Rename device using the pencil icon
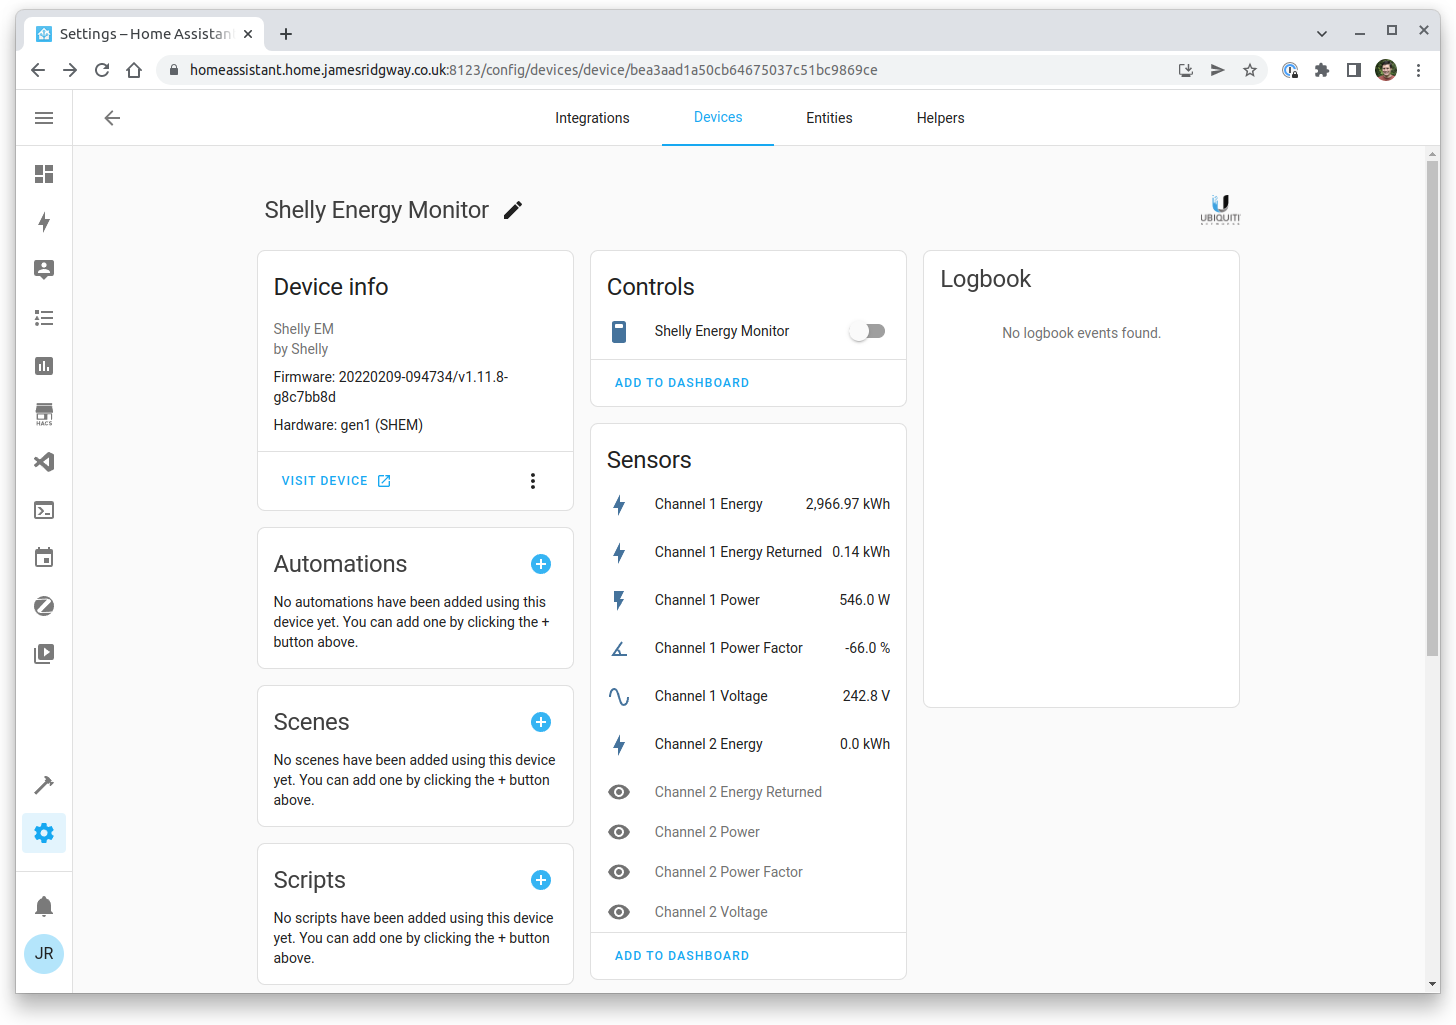Image resolution: width=1456 pixels, height=1025 pixels. [512, 210]
